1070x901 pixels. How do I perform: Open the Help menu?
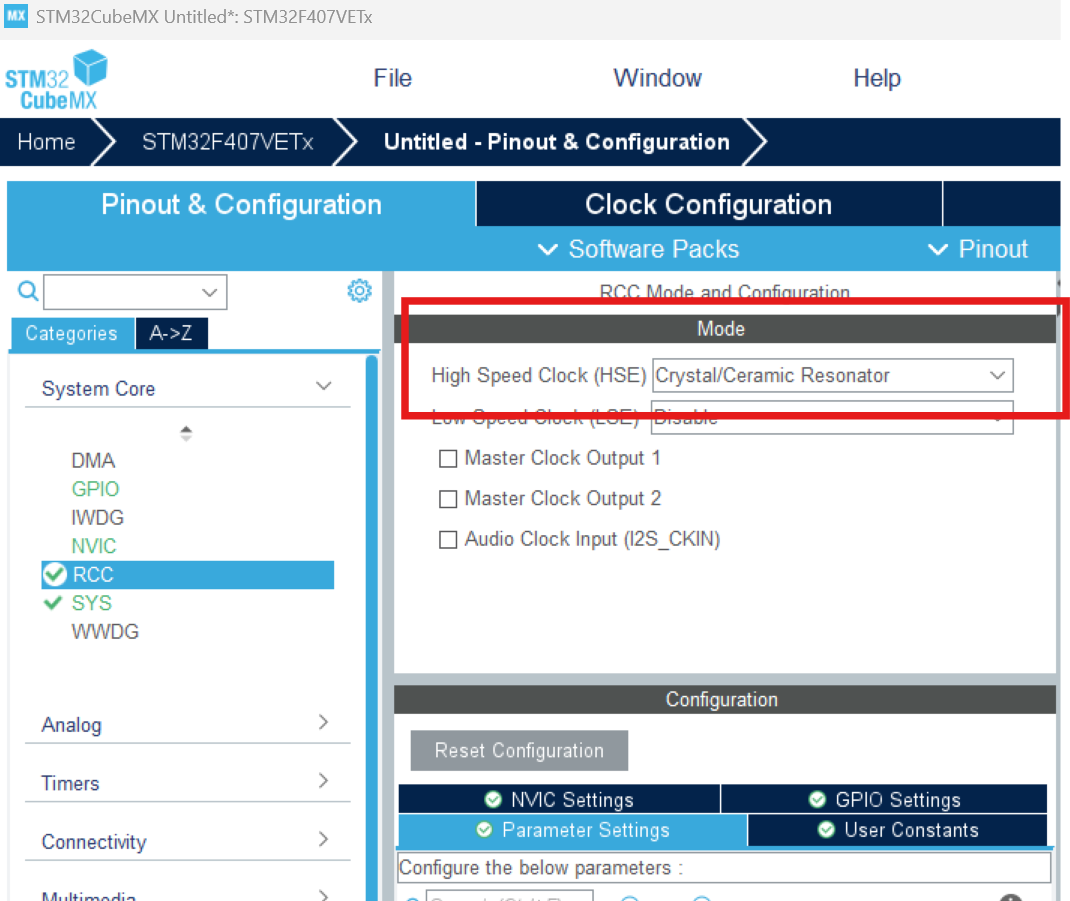point(877,78)
